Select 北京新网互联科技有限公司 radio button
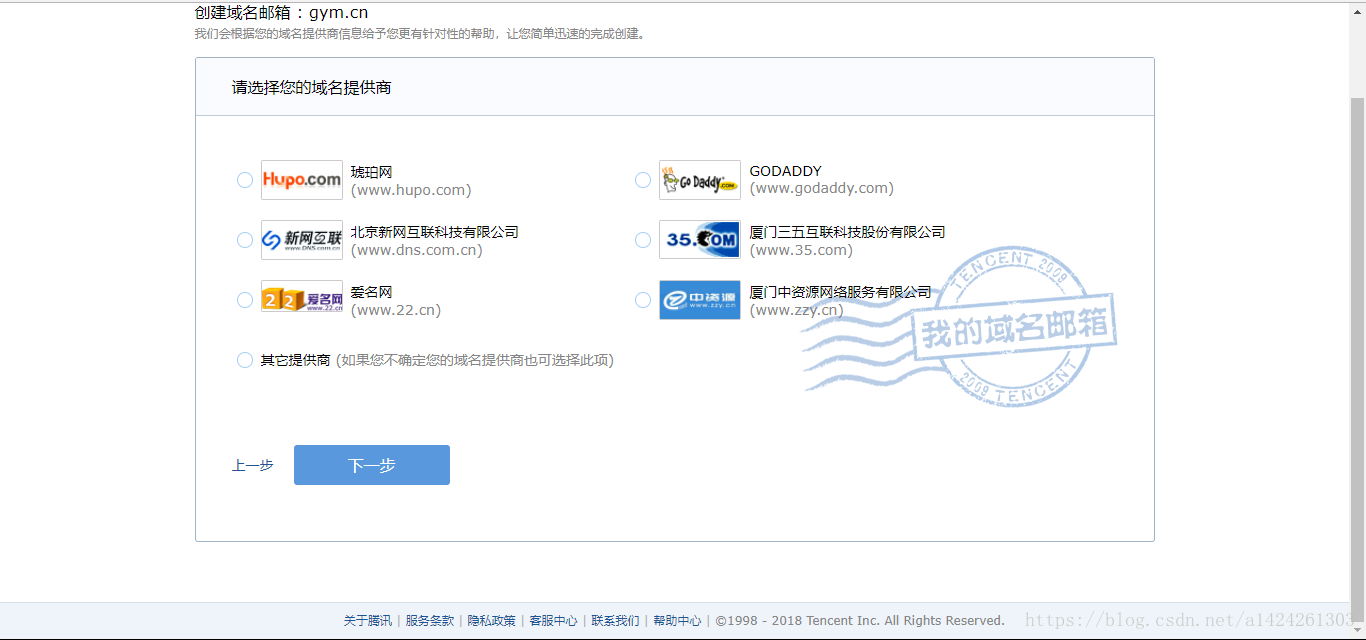This screenshot has height=640, width=1366. pyautogui.click(x=245, y=240)
